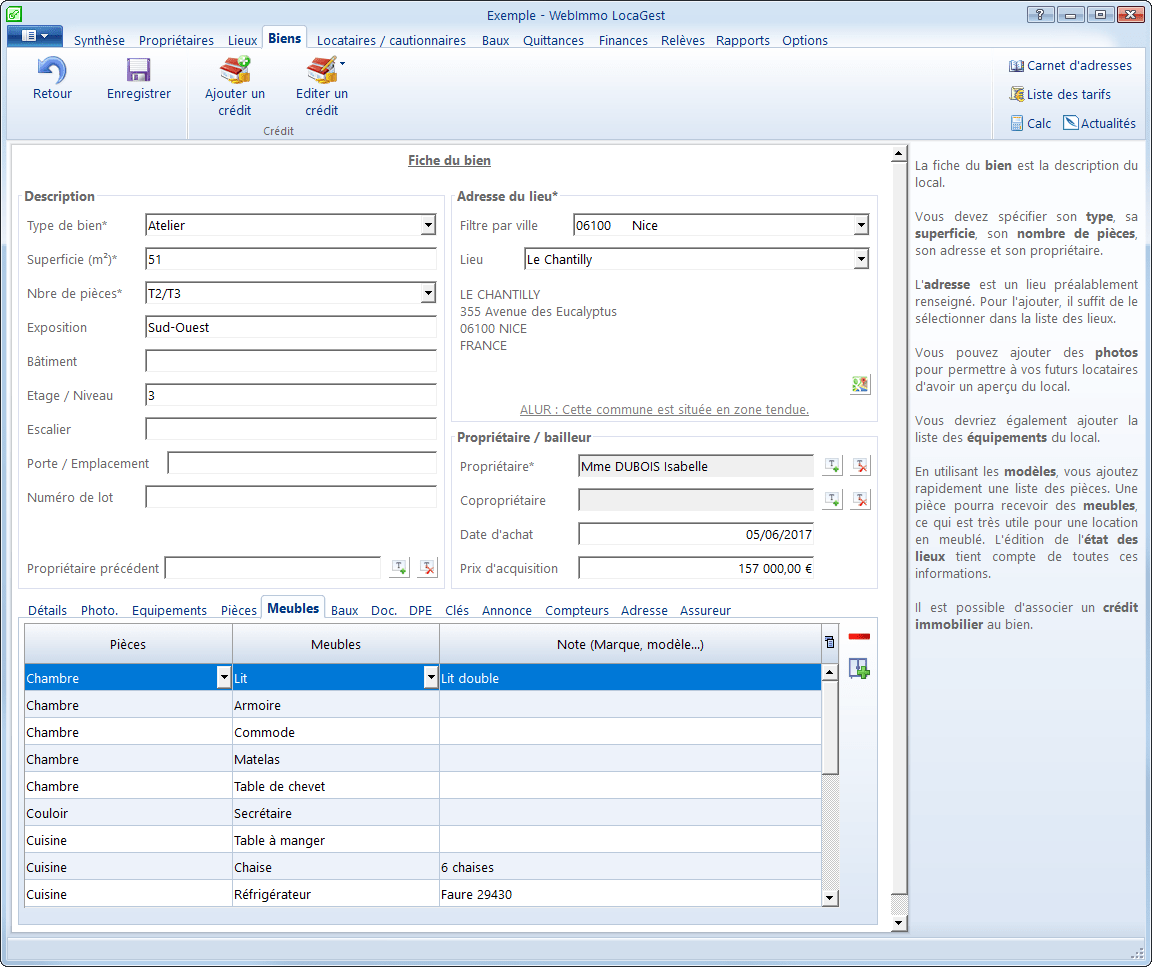This screenshot has height=967, width=1152.
Task: Click the Retour back arrow icon
Action: (x=52, y=70)
